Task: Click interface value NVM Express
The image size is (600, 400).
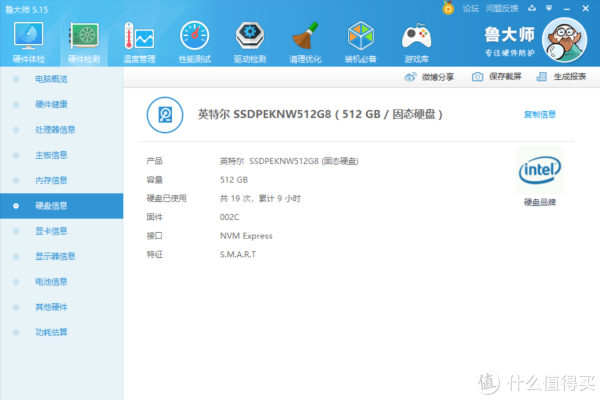Action: click(x=246, y=236)
